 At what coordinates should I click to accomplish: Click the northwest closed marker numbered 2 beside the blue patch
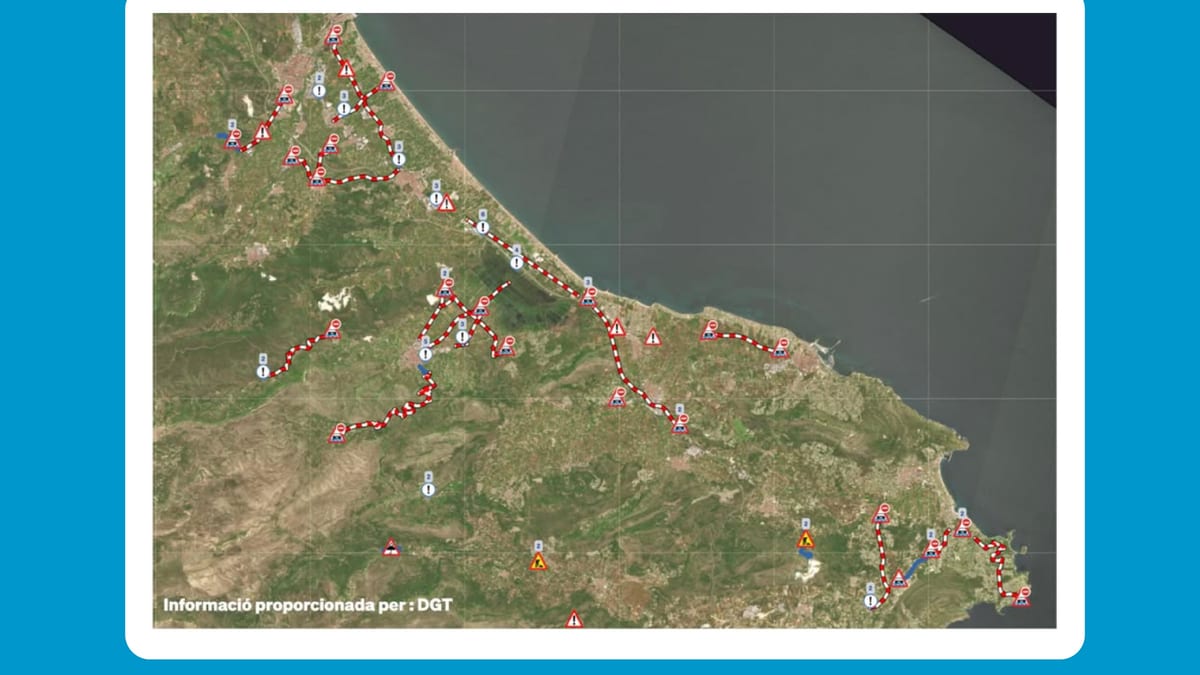(x=233, y=138)
